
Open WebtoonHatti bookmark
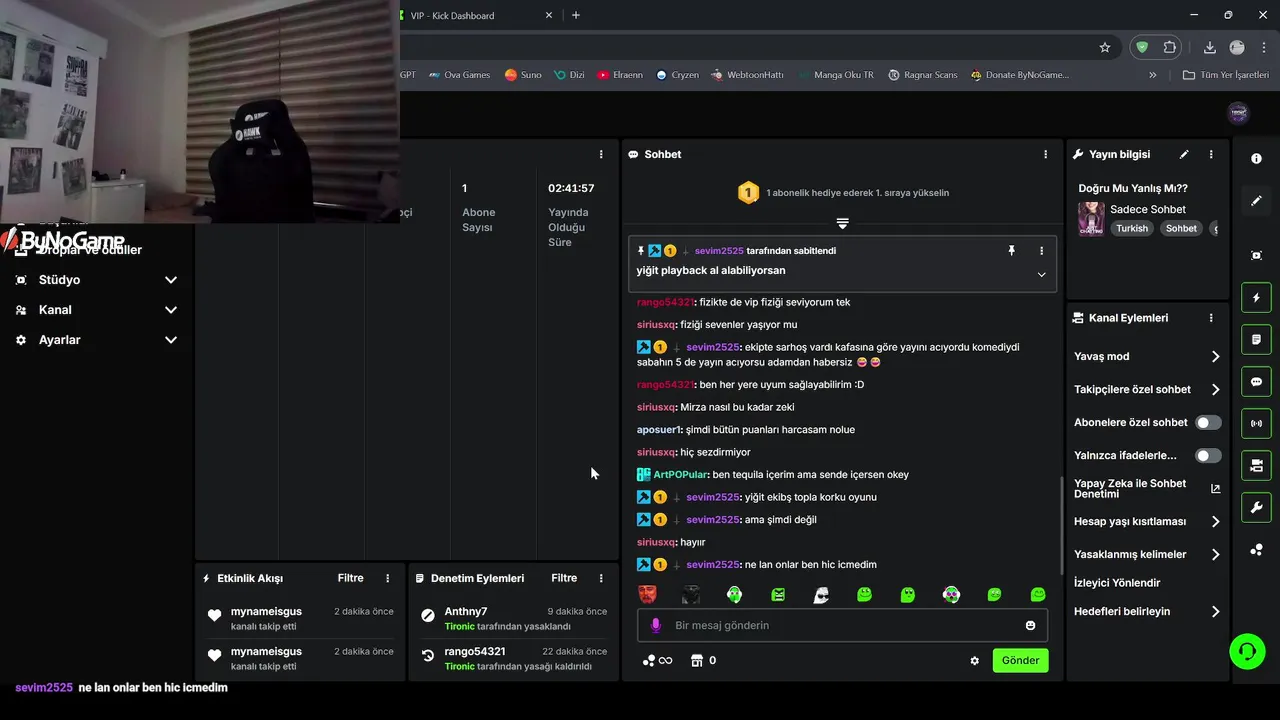(748, 75)
